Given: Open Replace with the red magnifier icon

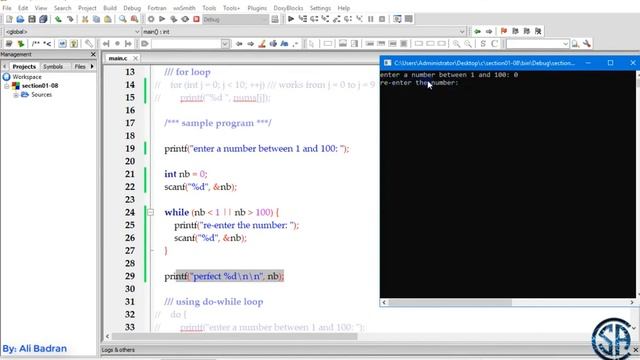Looking at the screenshot, I should point(134,19).
